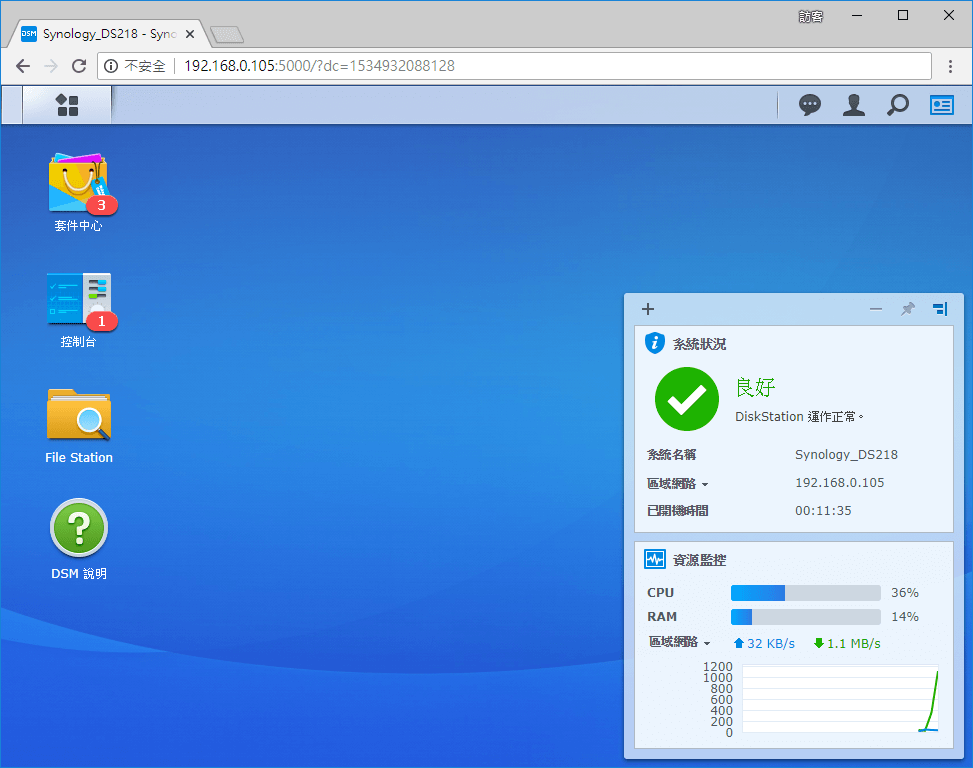Viewport: 973px width, 768px height.
Task: Open the notifications speech bubble icon
Action: 810,105
